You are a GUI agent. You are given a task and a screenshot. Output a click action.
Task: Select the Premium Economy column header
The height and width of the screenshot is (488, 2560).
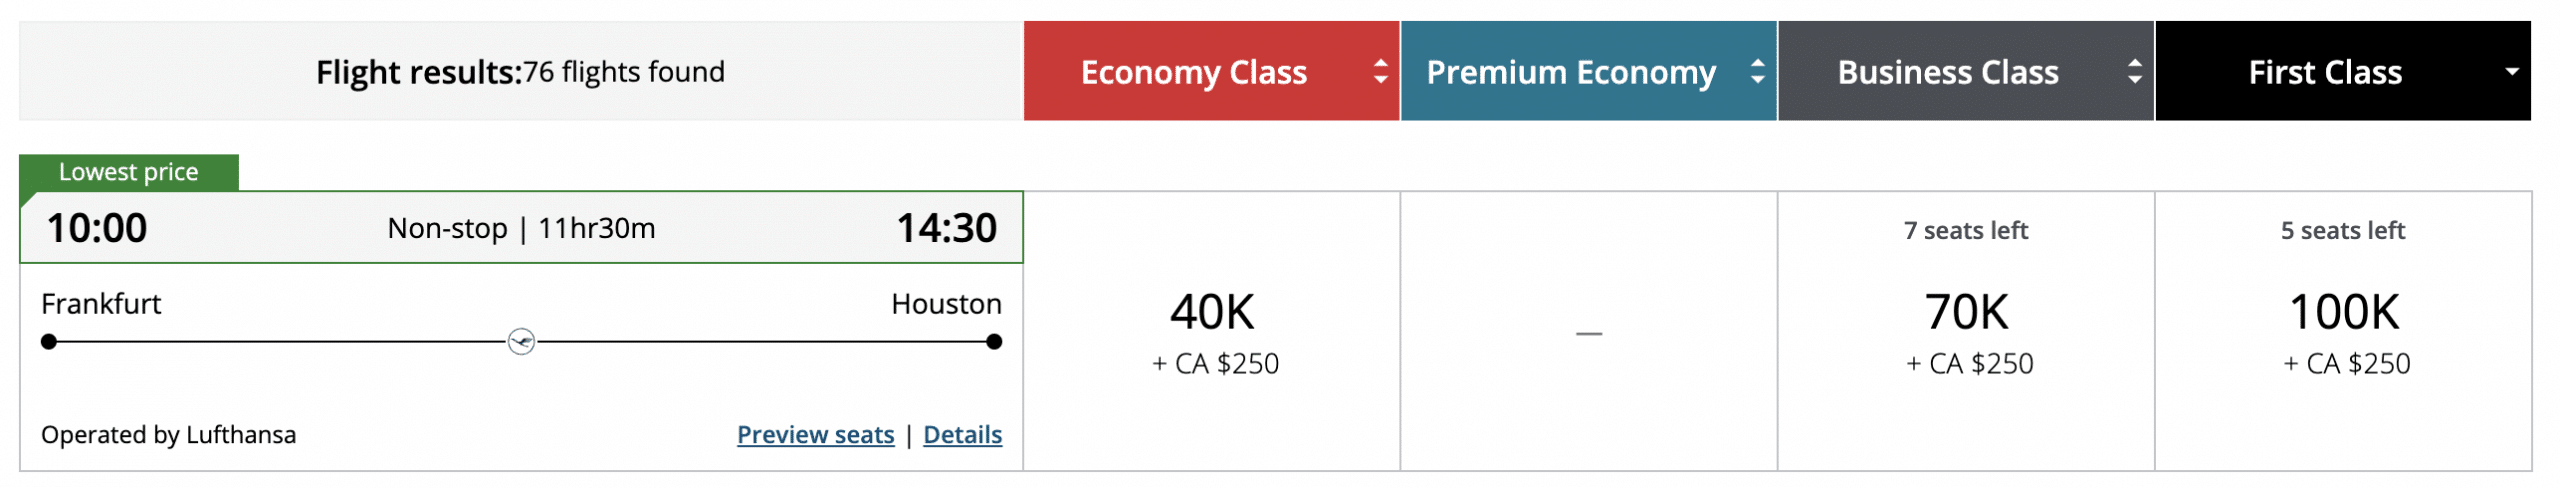pos(1570,72)
